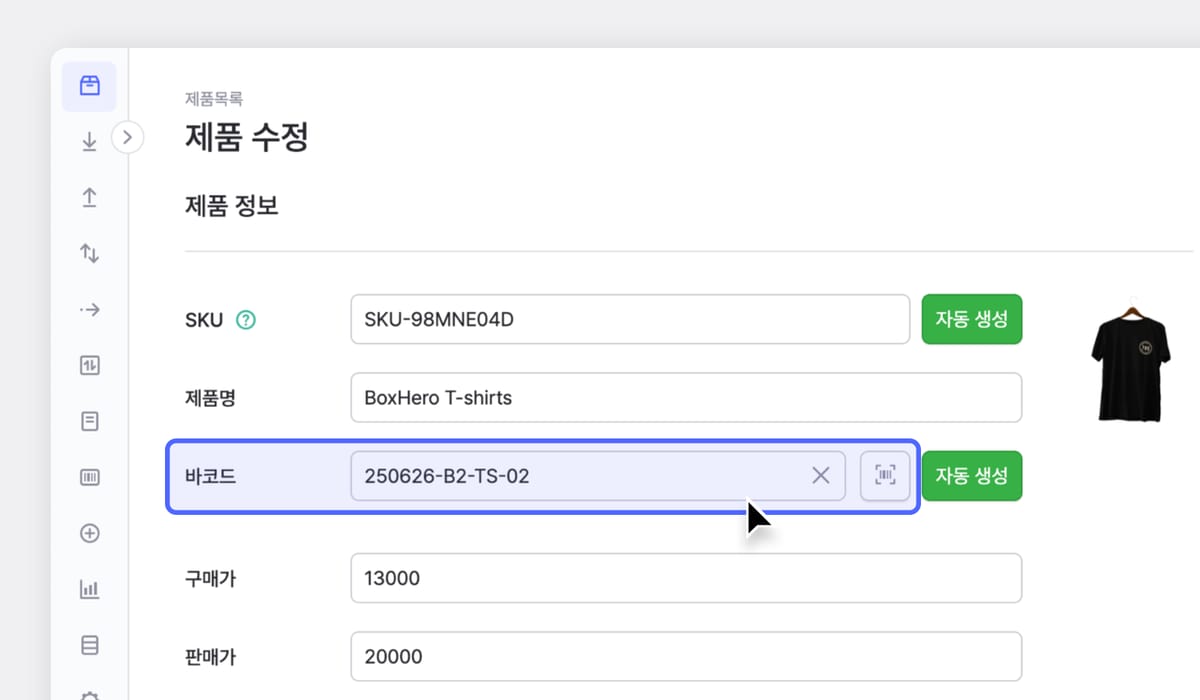Open the product box sidebar icon

click(x=89, y=86)
